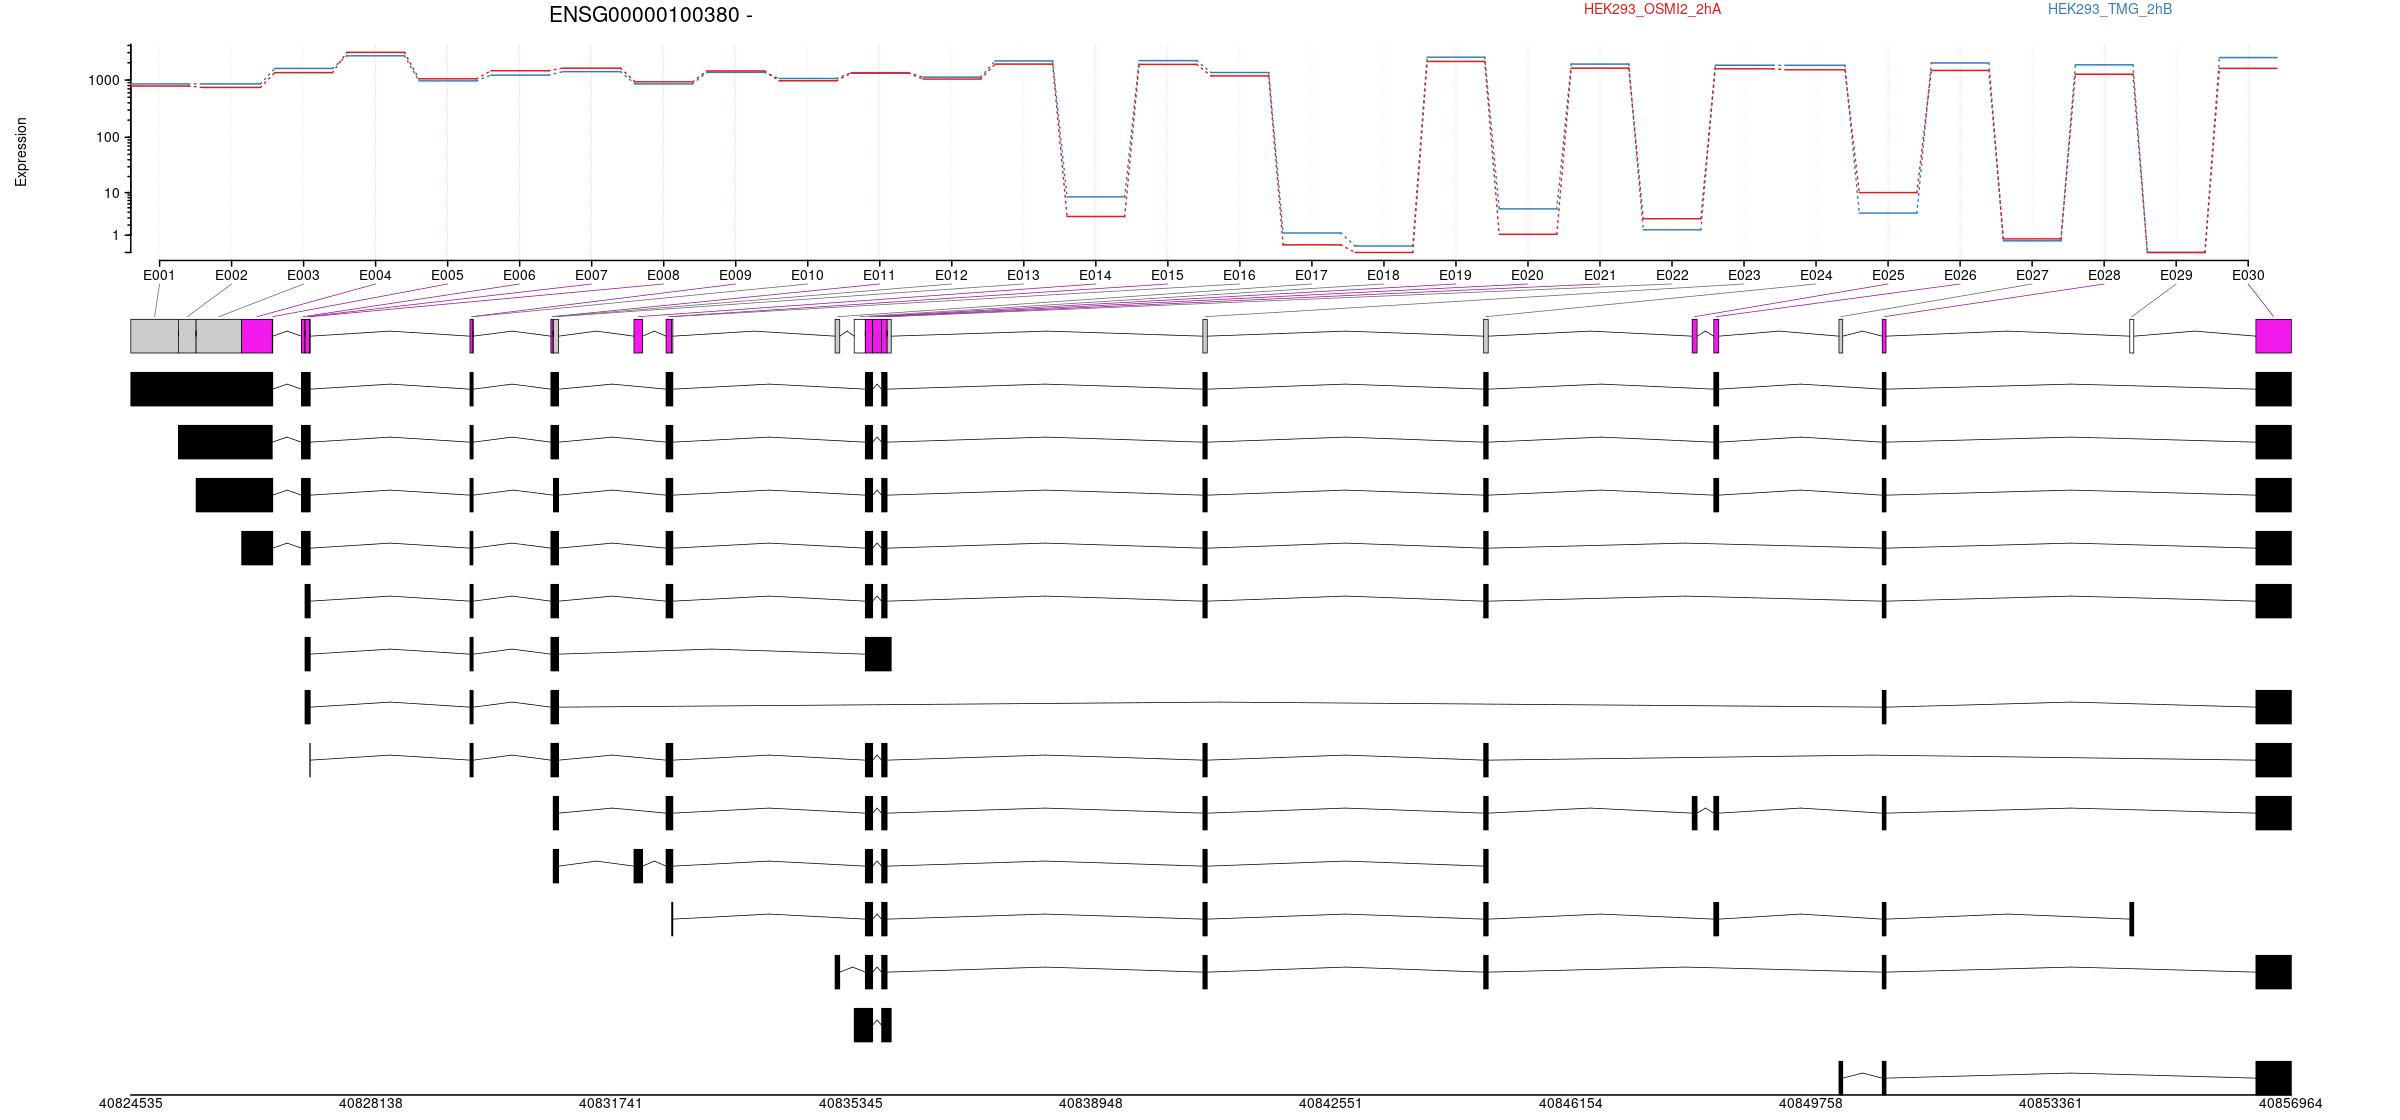
Task: Click exon label E016
Action: pos(1239,275)
